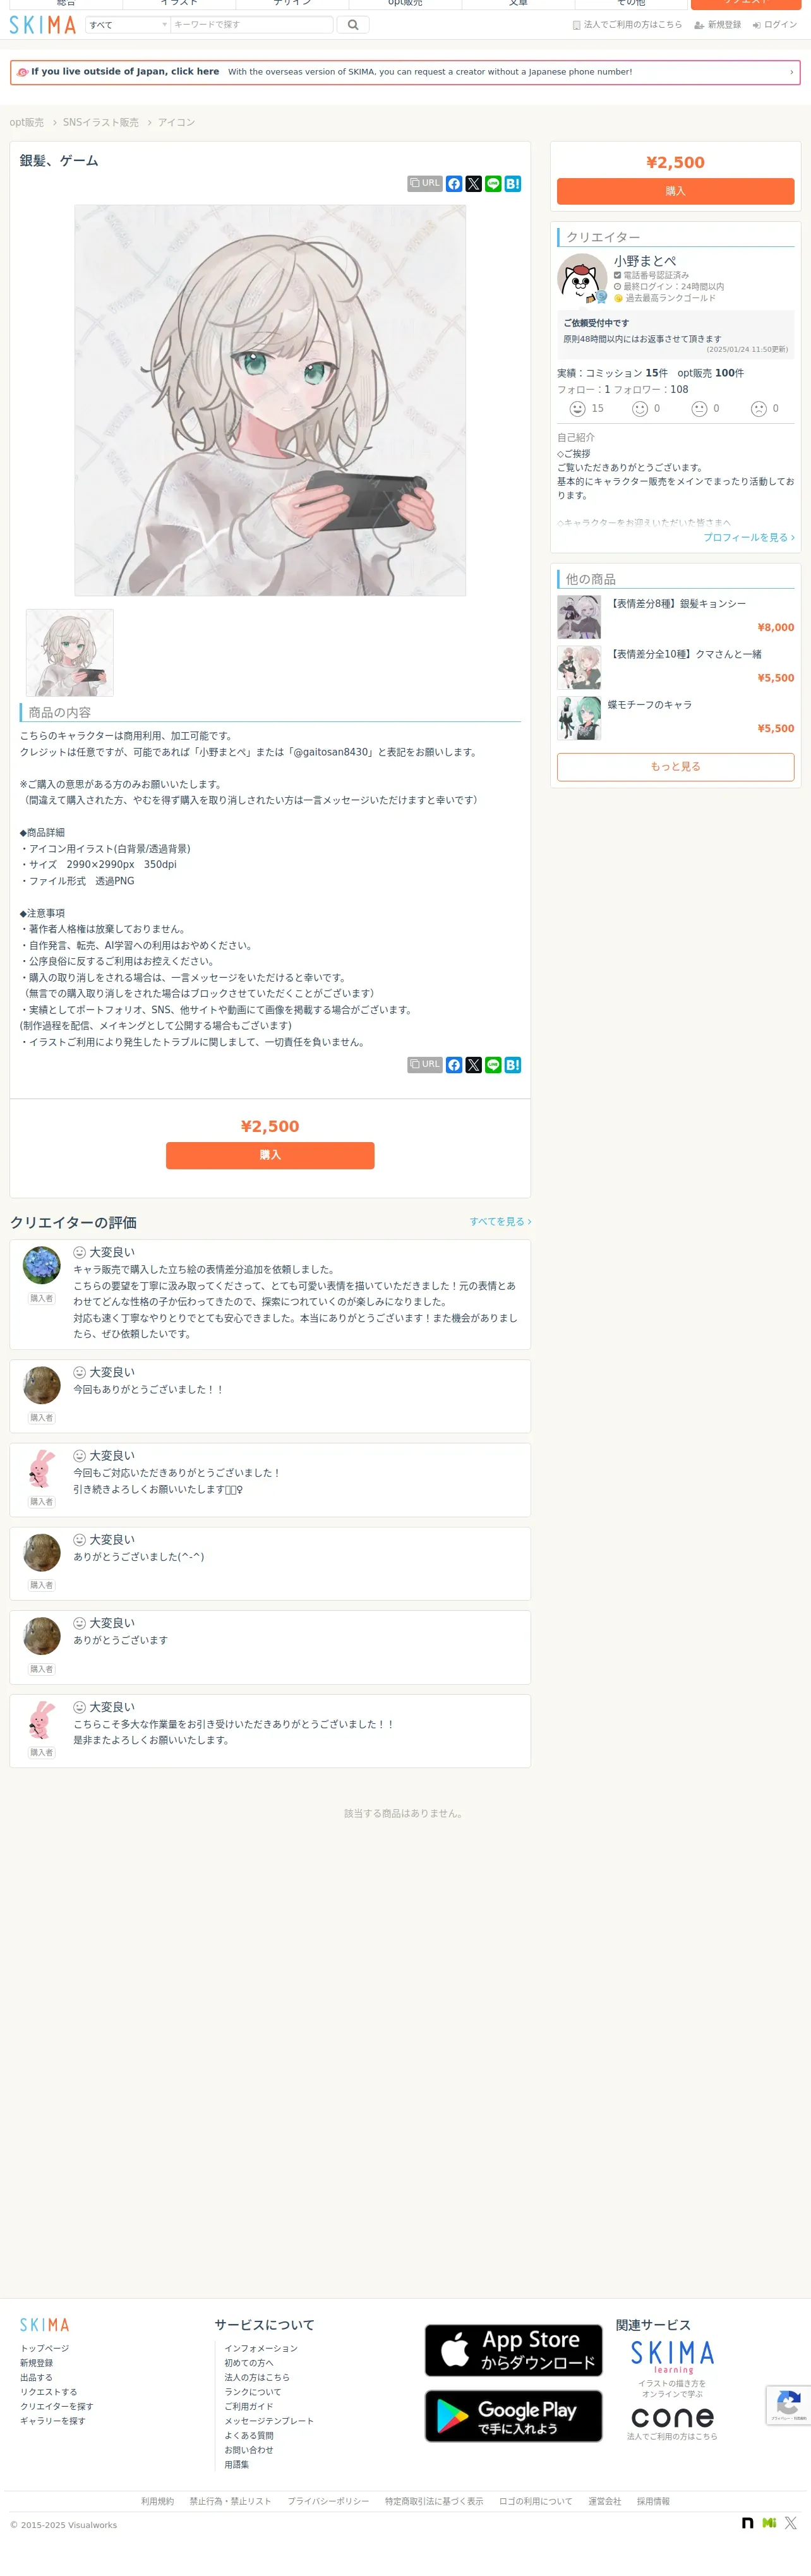This screenshot has height=2576, width=811.
Task: Click Google Play download badge
Action: (514, 2416)
